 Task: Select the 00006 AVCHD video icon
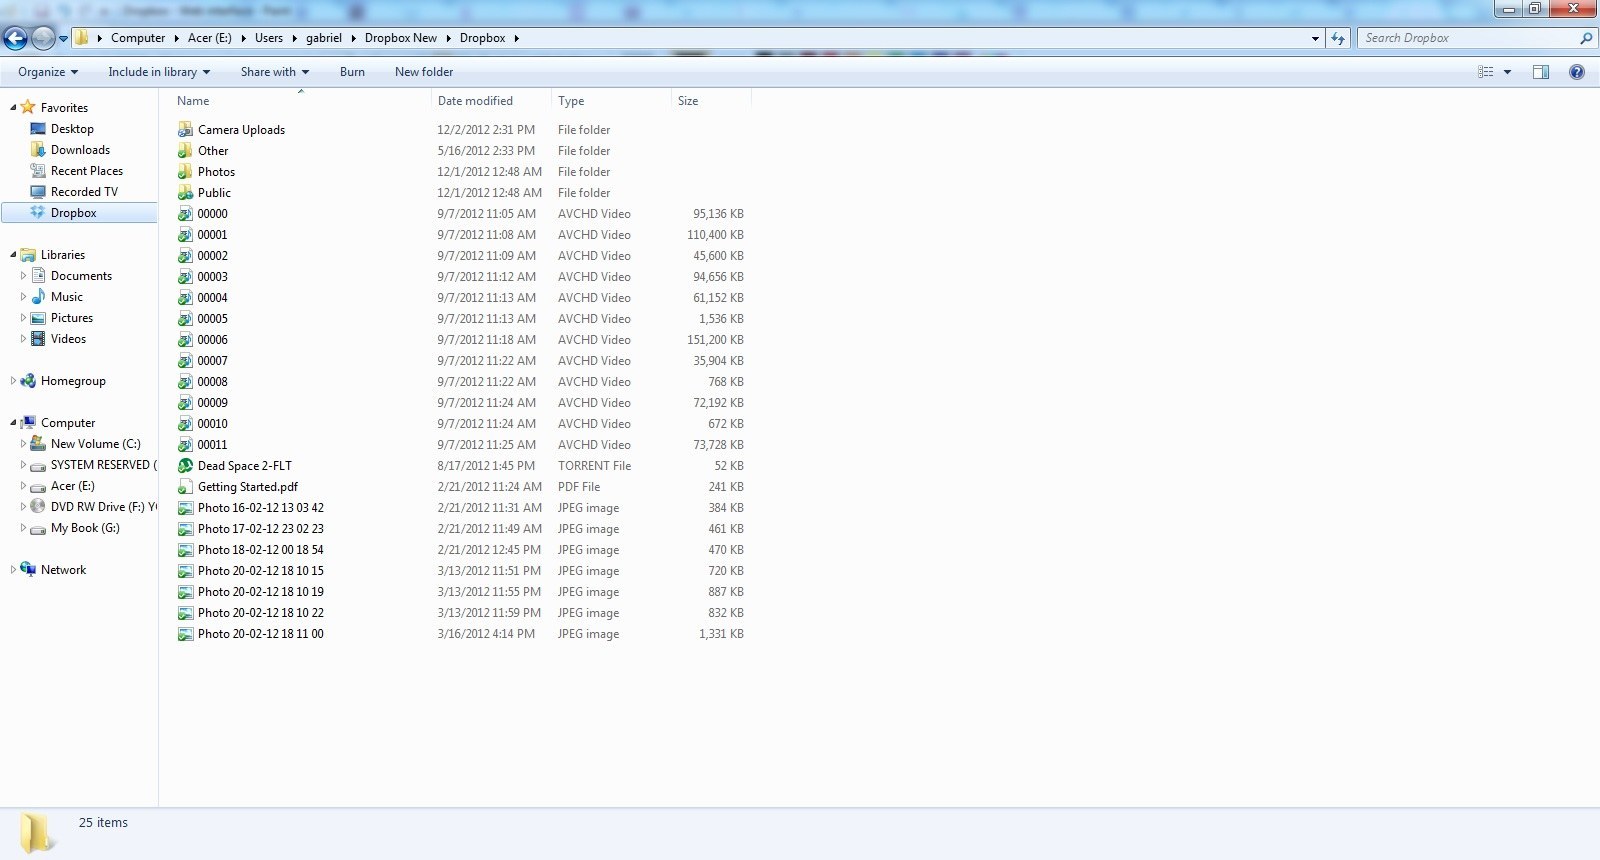point(185,340)
